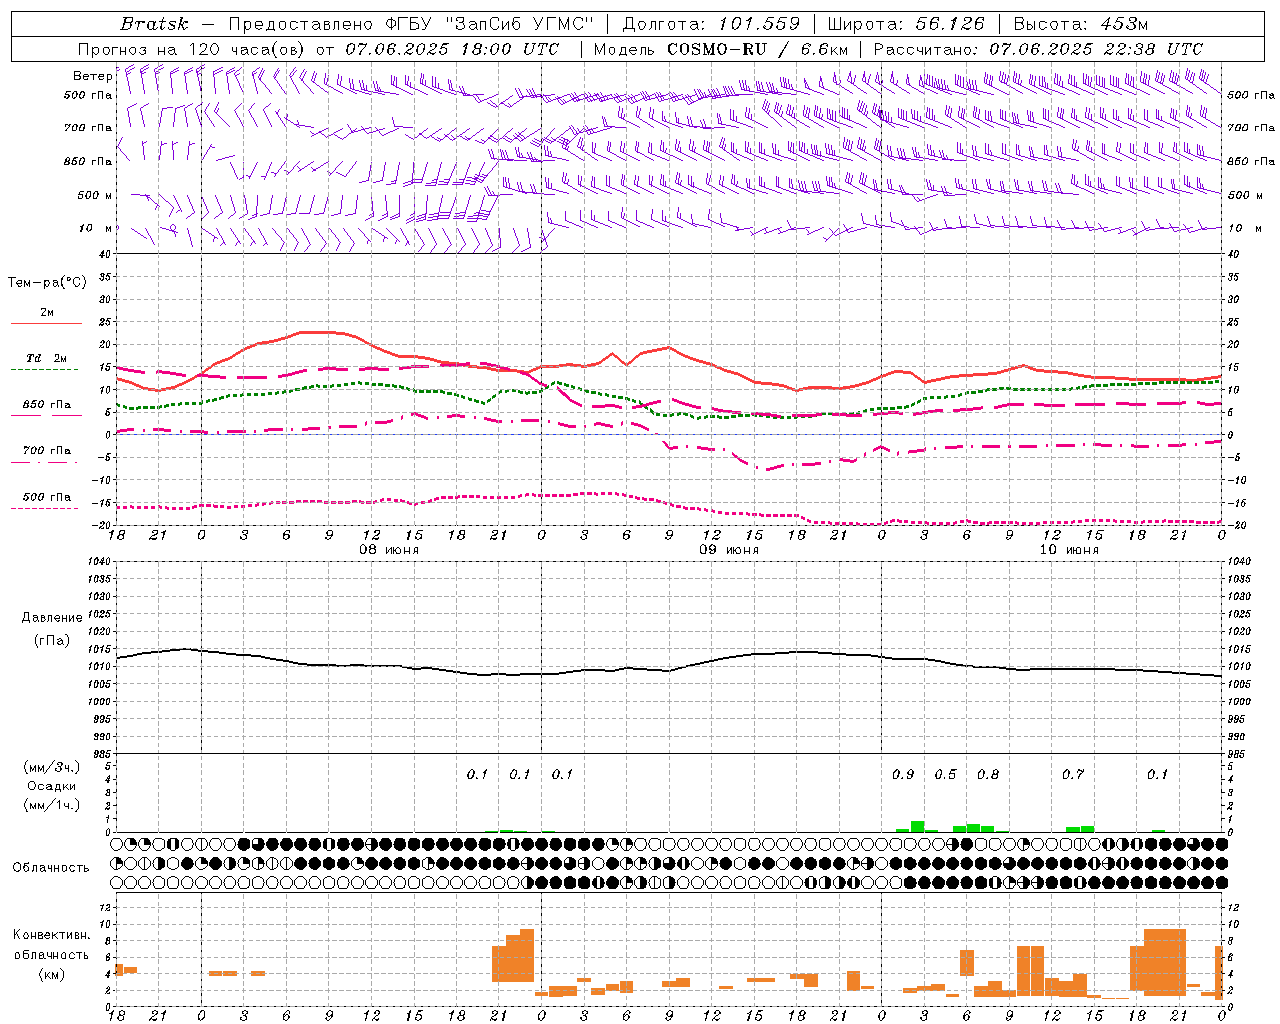Click the 500 м wind level label on left

tap(95, 195)
